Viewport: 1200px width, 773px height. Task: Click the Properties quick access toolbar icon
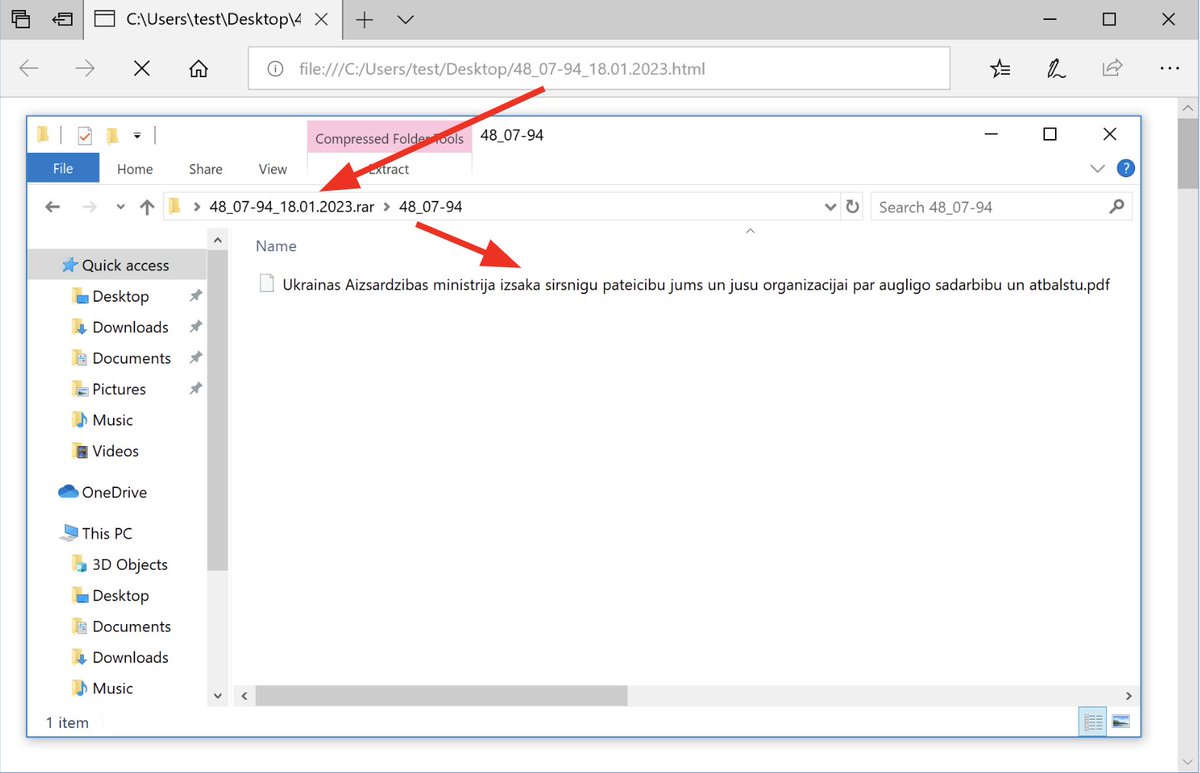(x=84, y=135)
